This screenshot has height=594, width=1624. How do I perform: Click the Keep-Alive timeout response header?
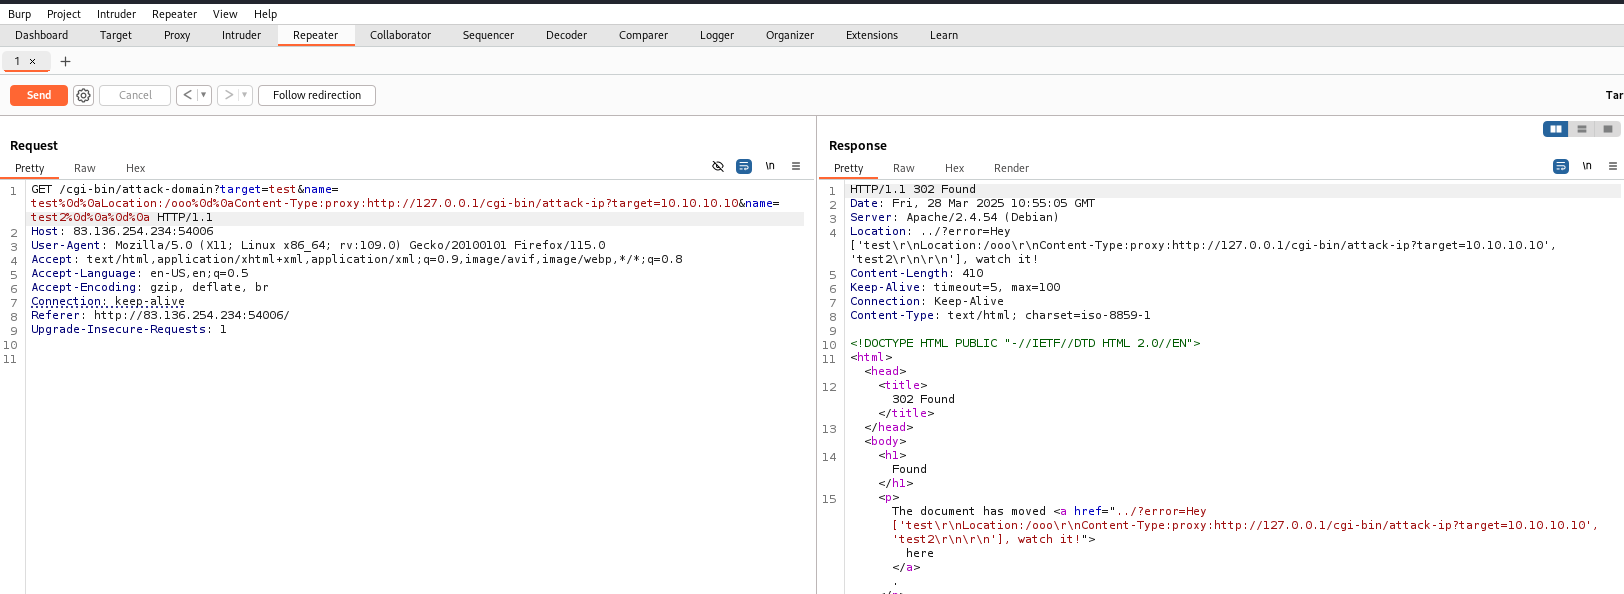click(955, 287)
